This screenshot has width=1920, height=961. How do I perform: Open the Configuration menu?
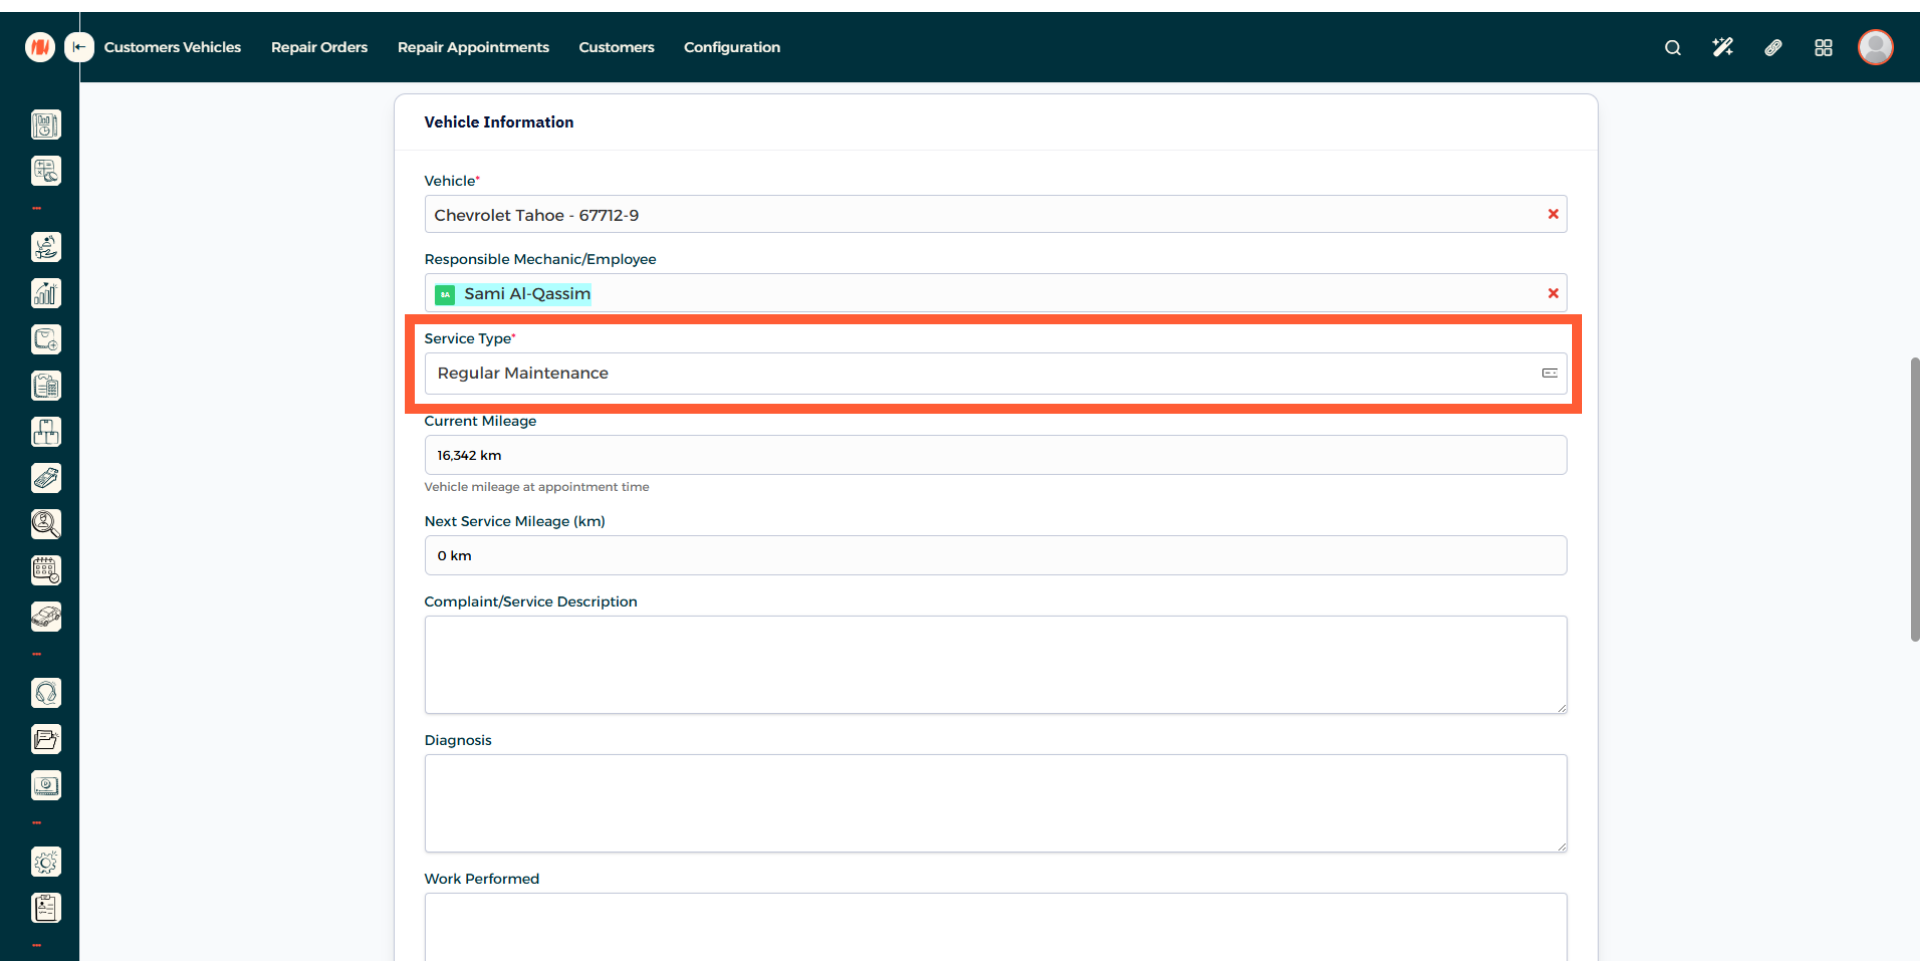(x=731, y=47)
